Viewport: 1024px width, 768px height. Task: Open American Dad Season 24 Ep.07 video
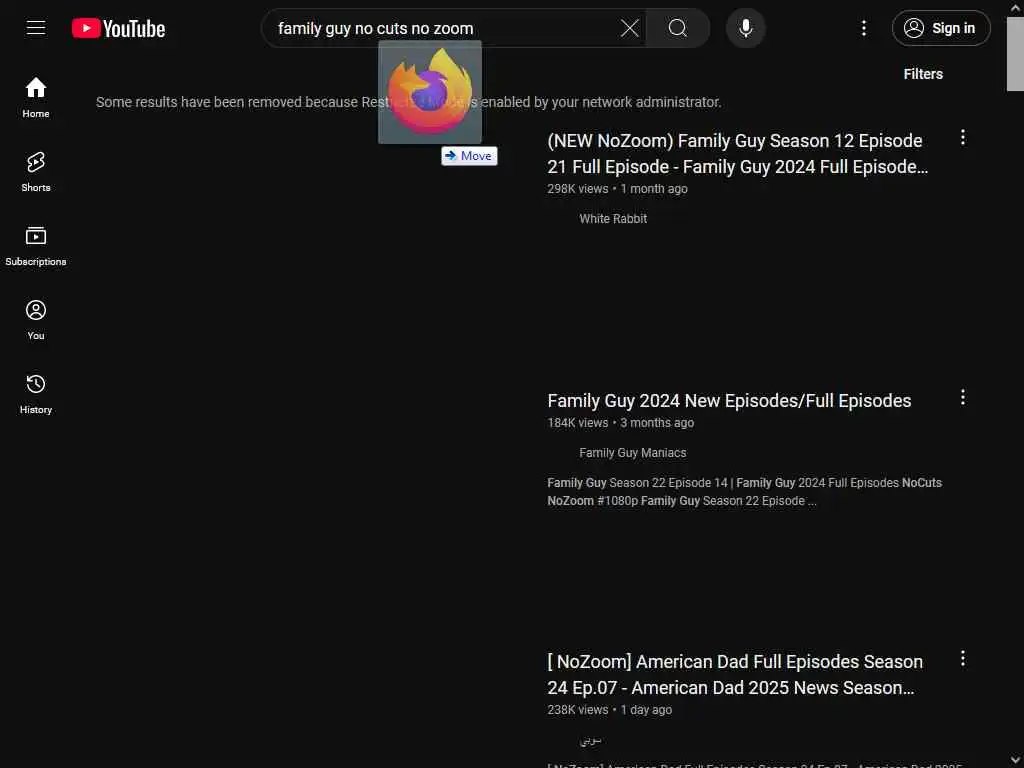coord(735,675)
